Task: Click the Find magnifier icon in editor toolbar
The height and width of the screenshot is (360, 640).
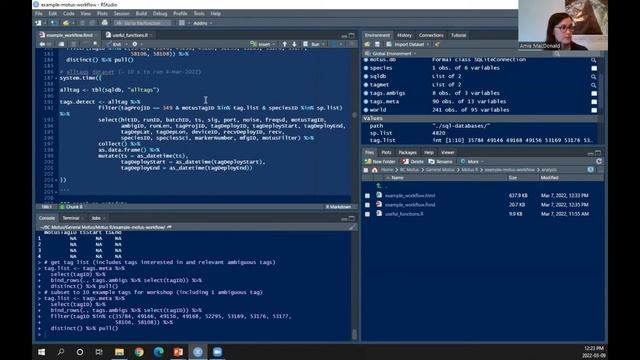Action: 95,44
